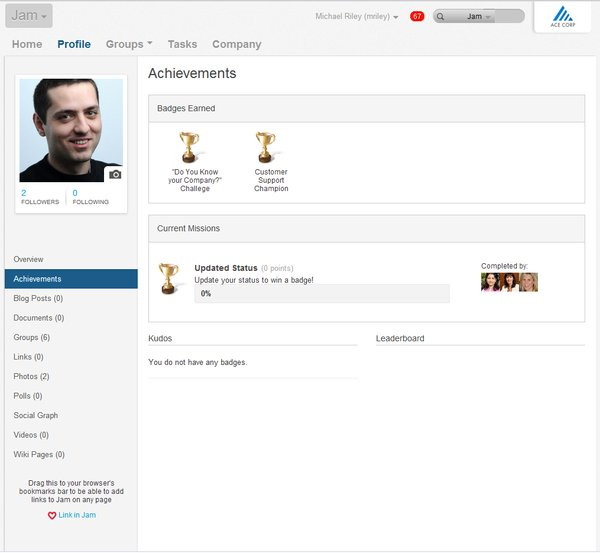The height and width of the screenshot is (553, 600).
Task: Open the Groups navigation dropdown
Action: (129, 44)
